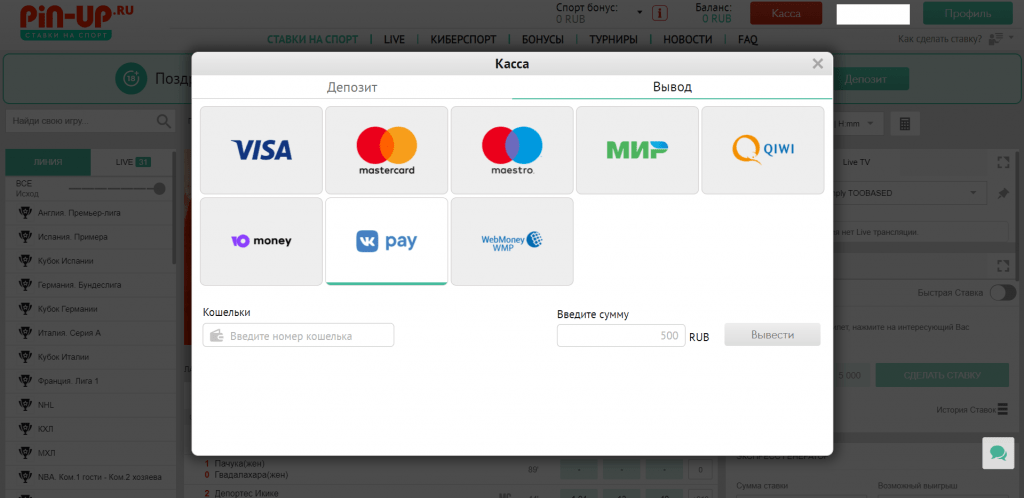Open Кубок Германии in the list
Screen dimensions: 1024x498
coord(88,309)
